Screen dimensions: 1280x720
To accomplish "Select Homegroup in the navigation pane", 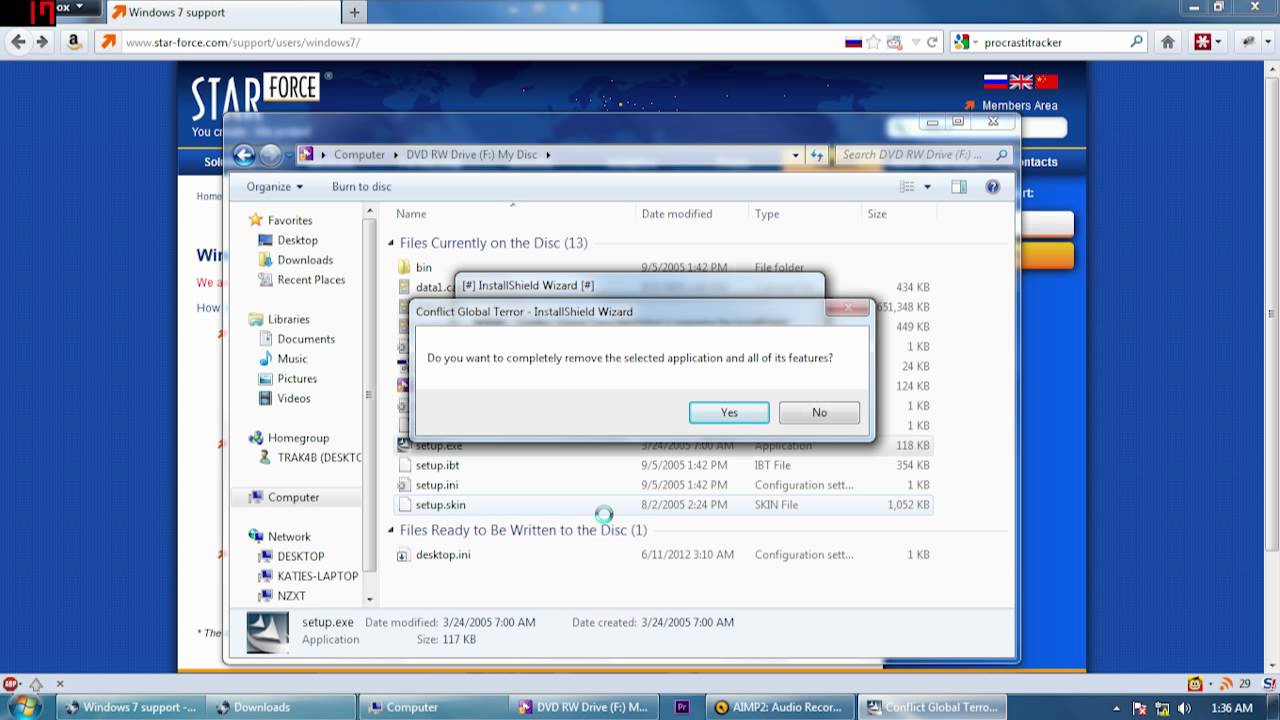I will (298, 438).
